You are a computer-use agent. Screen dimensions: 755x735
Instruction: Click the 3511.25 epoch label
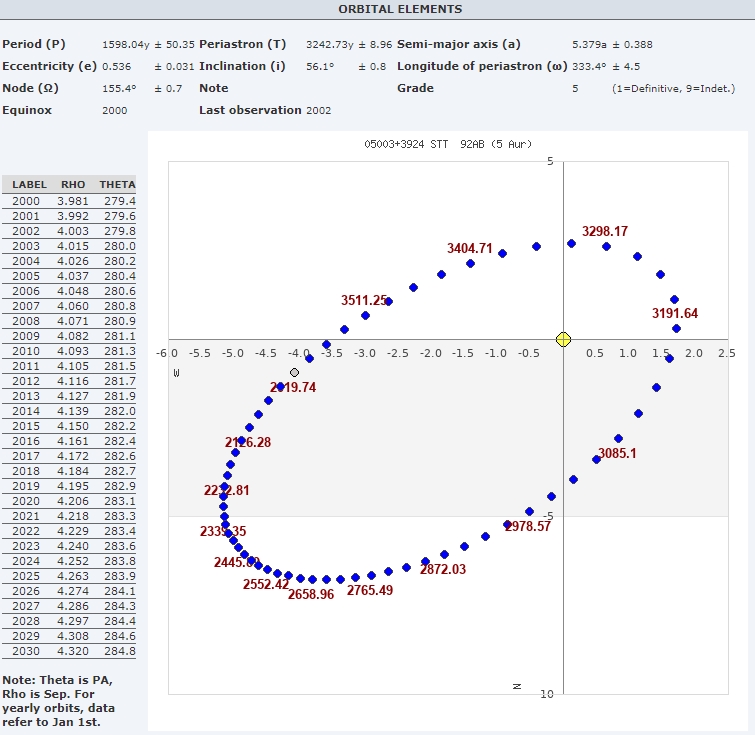pyautogui.click(x=364, y=300)
